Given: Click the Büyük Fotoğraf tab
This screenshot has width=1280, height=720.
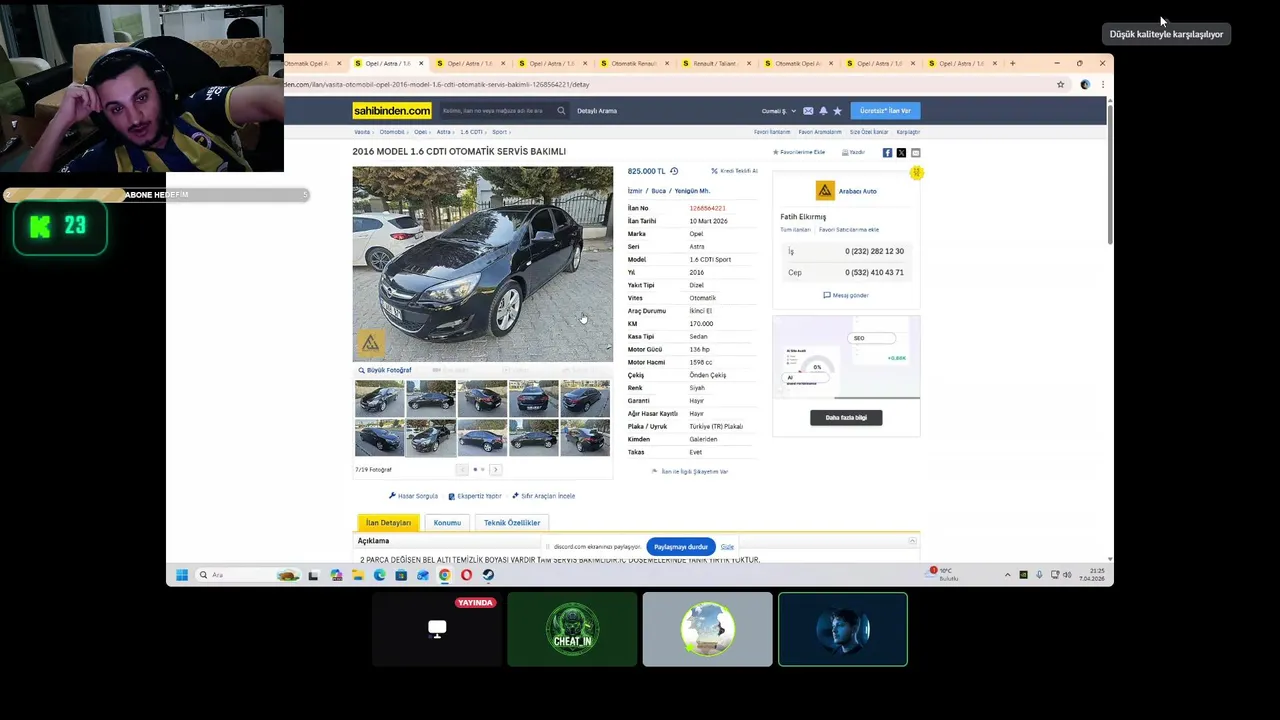Looking at the screenshot, I should (385, 370).
